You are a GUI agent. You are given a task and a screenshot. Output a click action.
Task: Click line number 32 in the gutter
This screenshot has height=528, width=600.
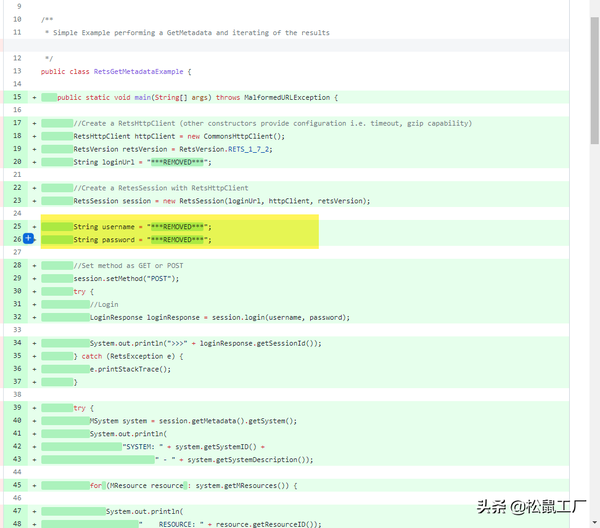[x=17, y=317]
